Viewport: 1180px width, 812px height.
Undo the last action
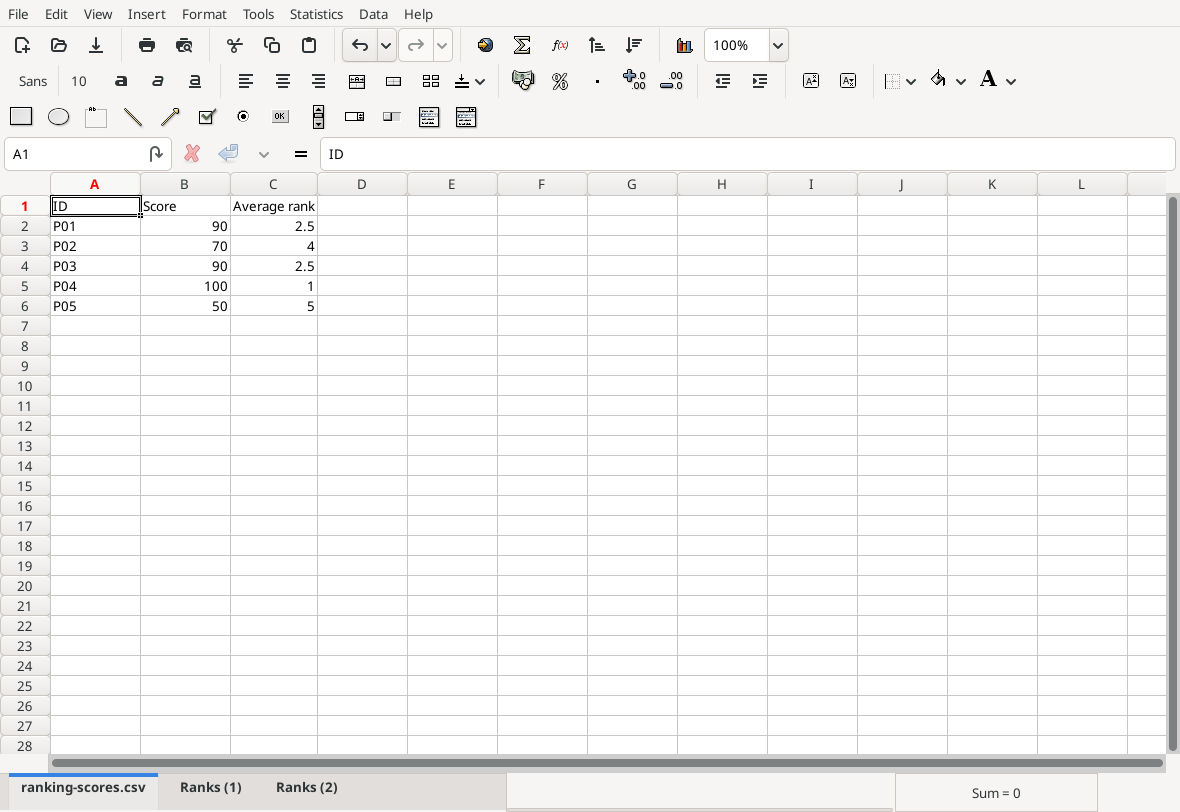point(360,45)
